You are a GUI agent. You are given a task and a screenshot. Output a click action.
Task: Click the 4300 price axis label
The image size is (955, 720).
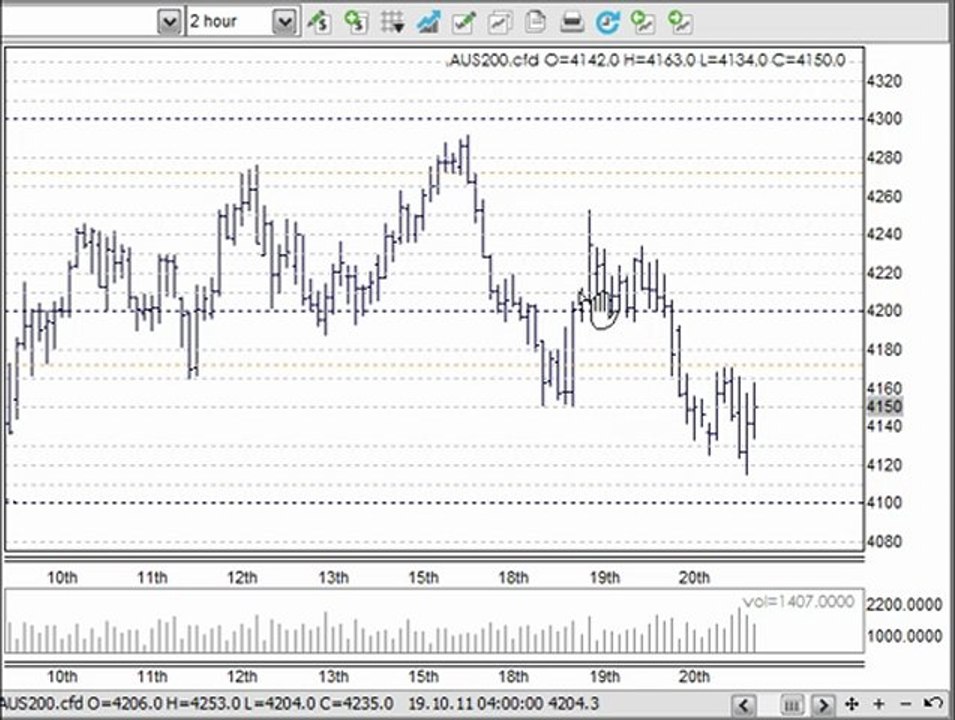[884, 119]
